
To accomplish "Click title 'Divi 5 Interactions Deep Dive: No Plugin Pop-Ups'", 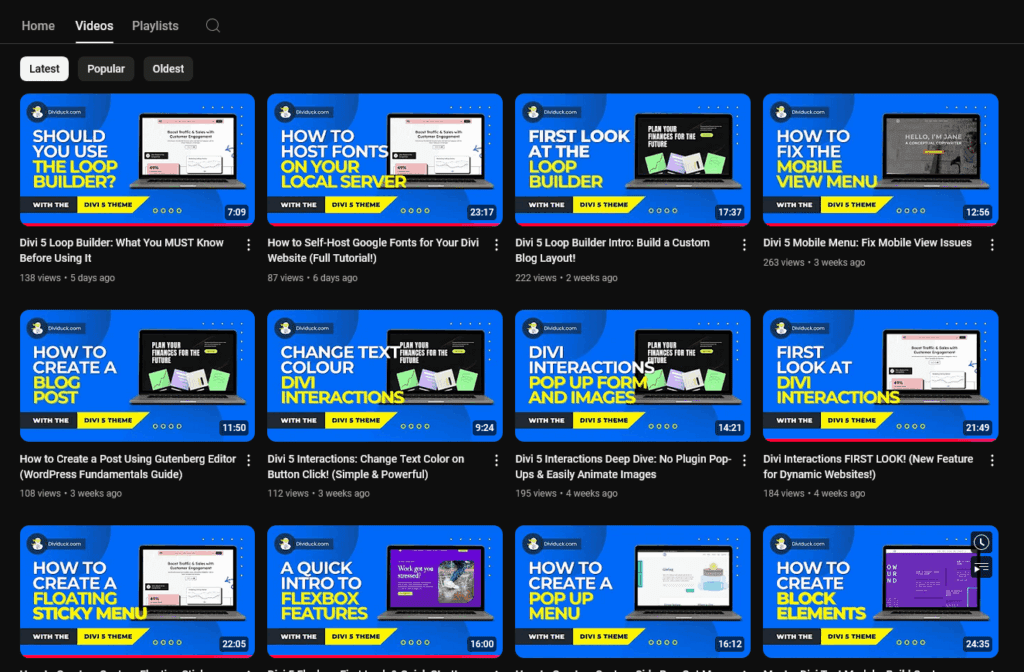I will [623, 466].
